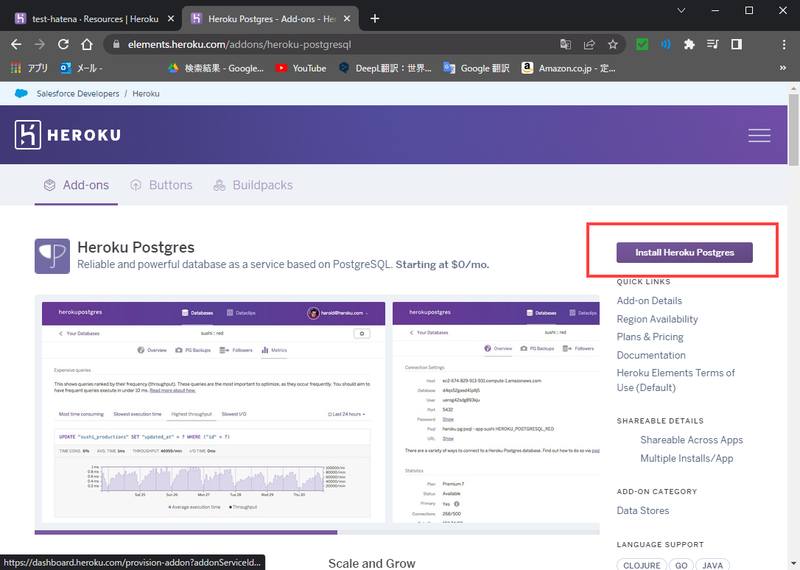The height and width of the screenshot is (570, 800).
Task: Open the 検索結果 Google Drive bookmark
Action: pos(216,68)
